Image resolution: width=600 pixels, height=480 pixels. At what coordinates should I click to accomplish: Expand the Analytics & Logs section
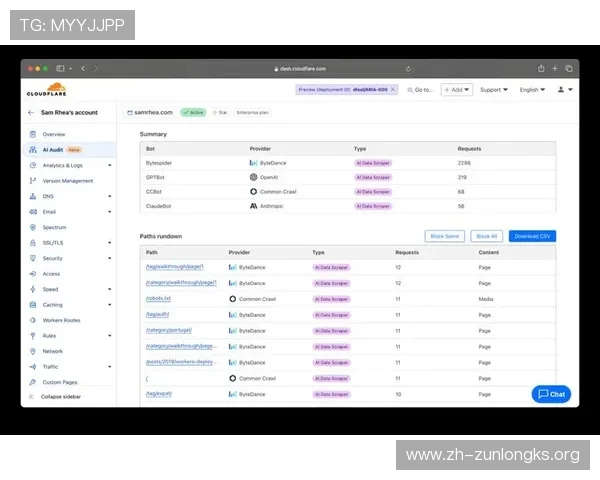point(110,165)
